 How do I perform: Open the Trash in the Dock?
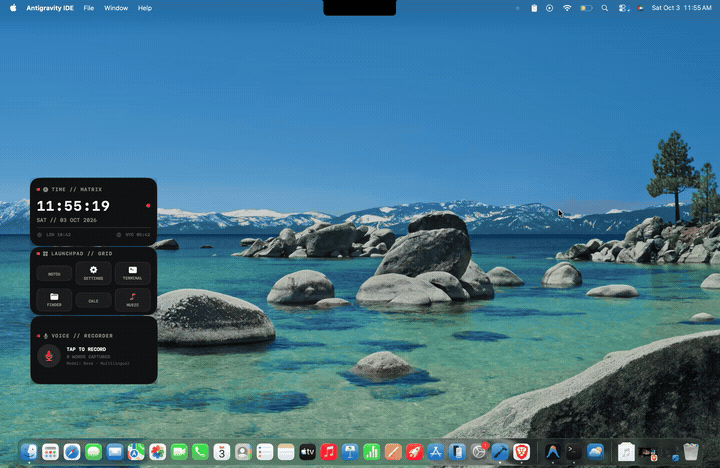[x=691, y=452]
